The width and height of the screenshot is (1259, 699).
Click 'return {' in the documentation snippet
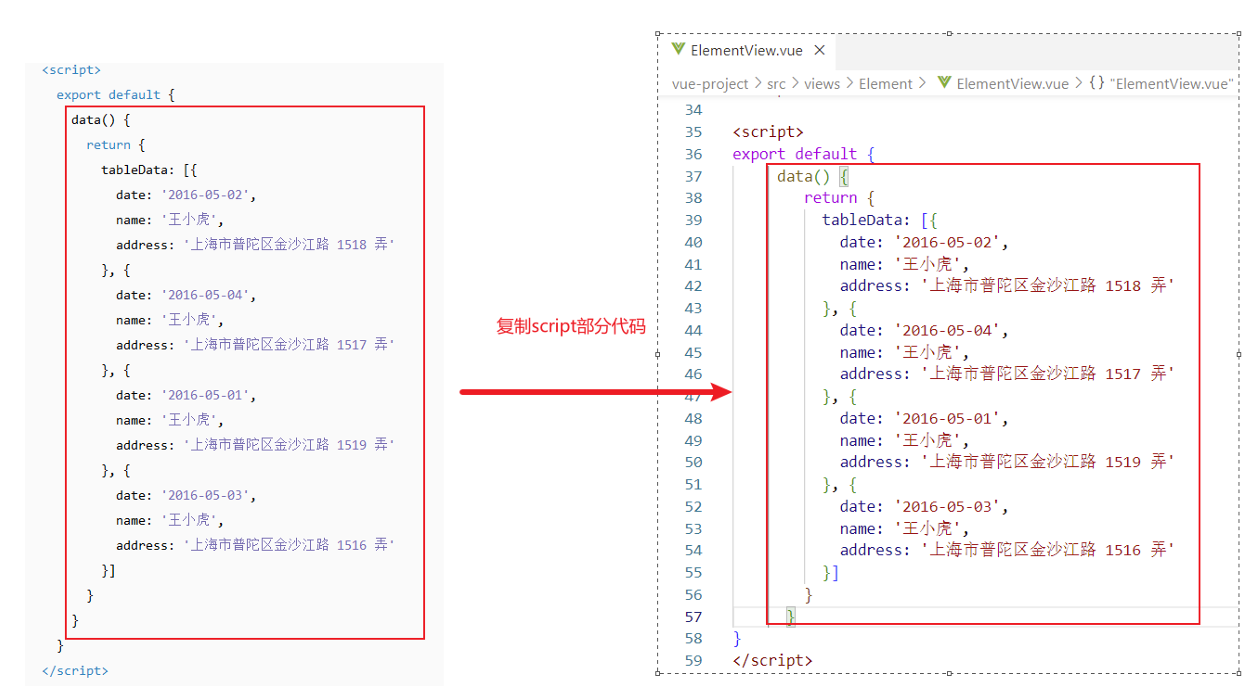[116, 145]
